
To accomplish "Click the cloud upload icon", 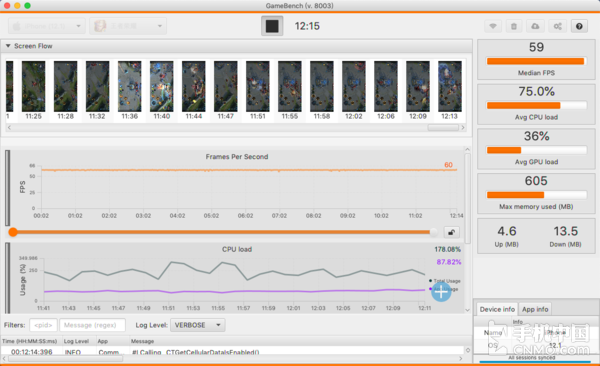I will (535, 26).
